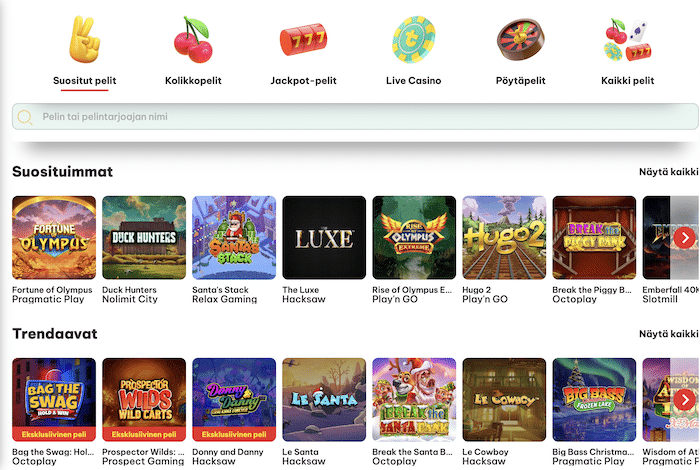Launch the Hugo 2 game tile
This screenshot has width=700, height=470.
[504, 237]
